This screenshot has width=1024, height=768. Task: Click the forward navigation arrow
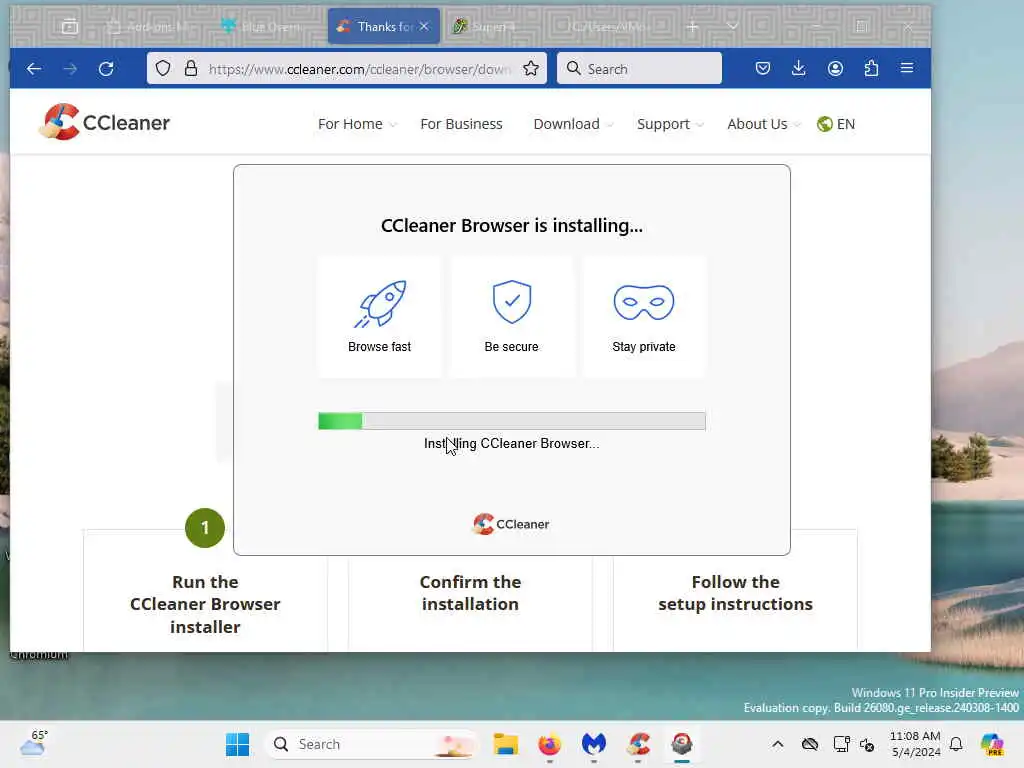tap(70, 69)
